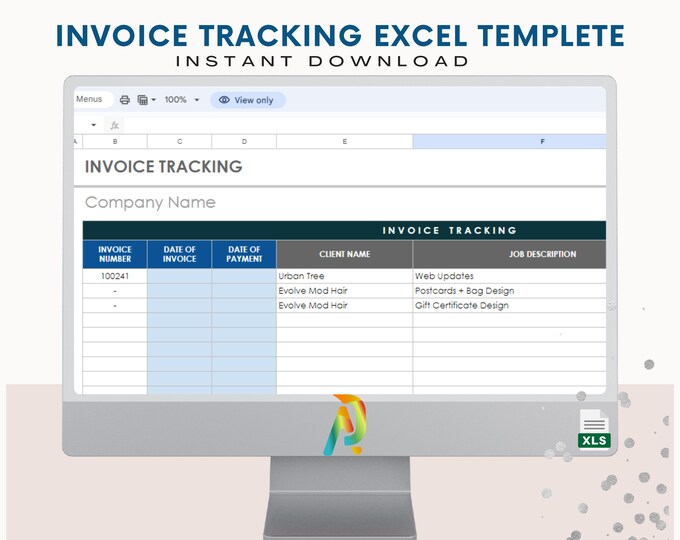
Task: Select cell with invoice number 100241
Action: 115,276
